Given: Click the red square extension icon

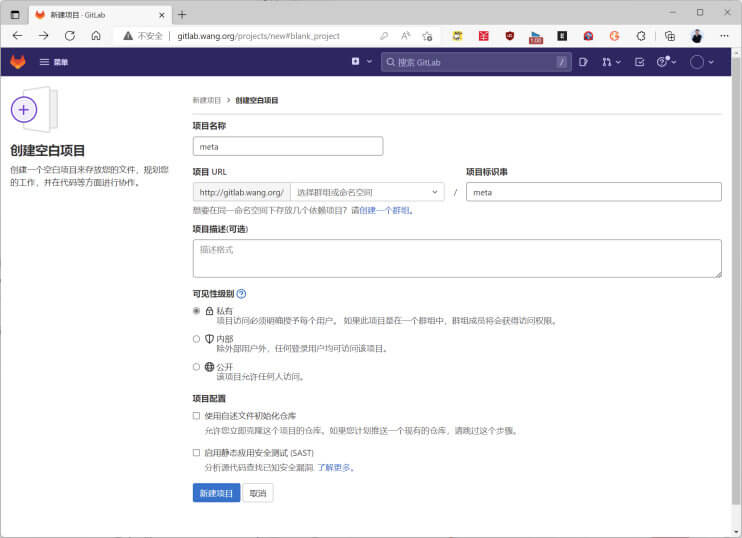Looking at the screenshot, I should (x=484, y=35).
